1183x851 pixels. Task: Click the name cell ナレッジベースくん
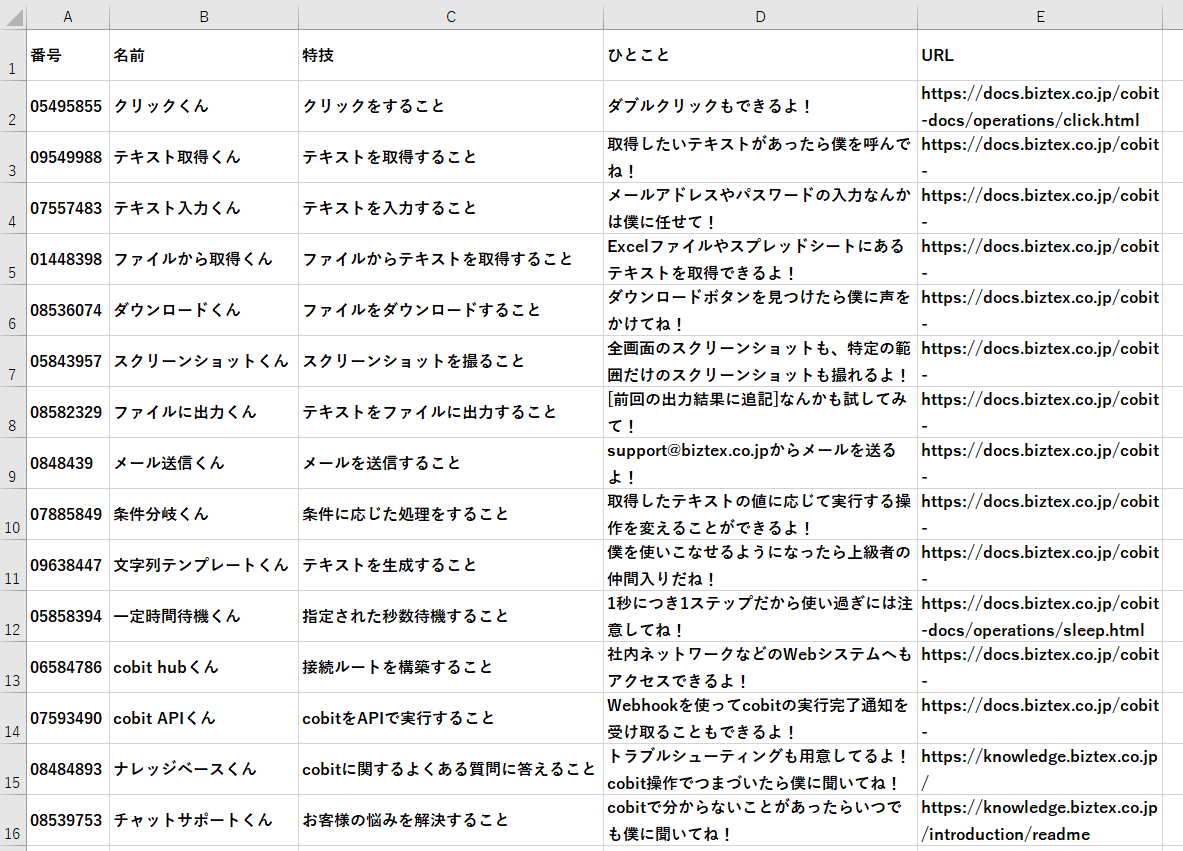coord(204,770)
